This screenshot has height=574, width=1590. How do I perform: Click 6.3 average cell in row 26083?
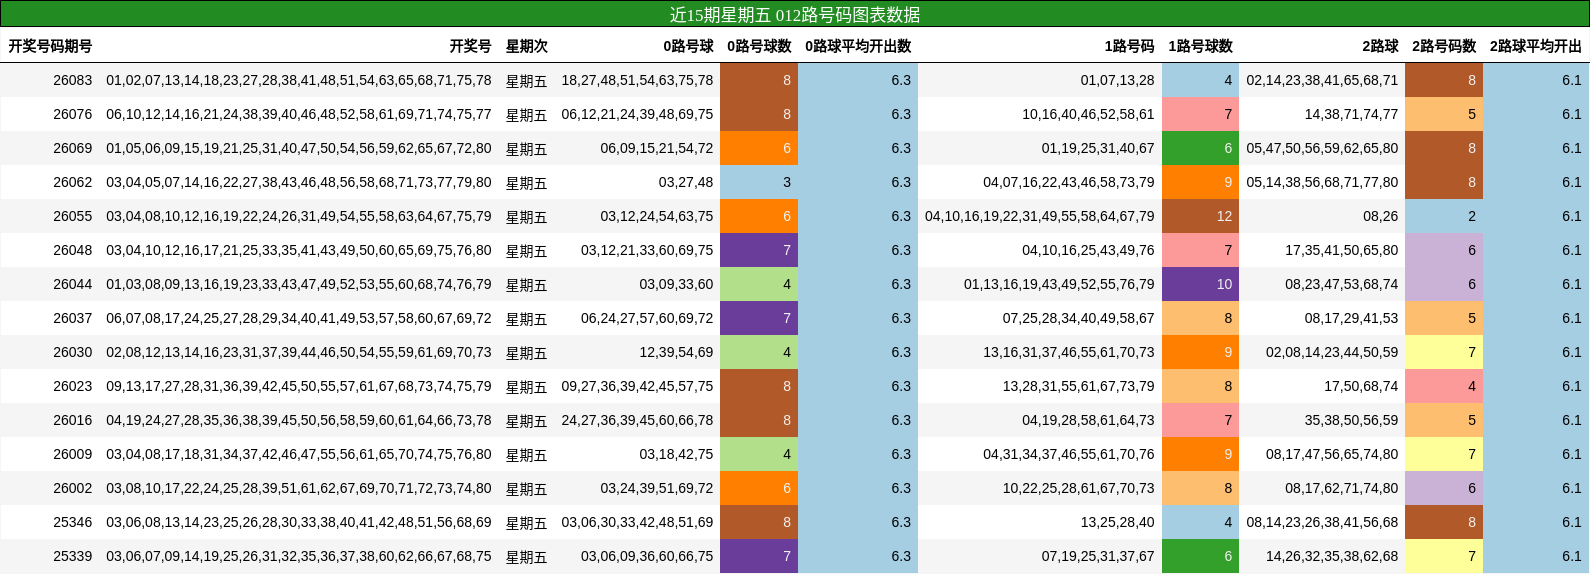[858, 80]
